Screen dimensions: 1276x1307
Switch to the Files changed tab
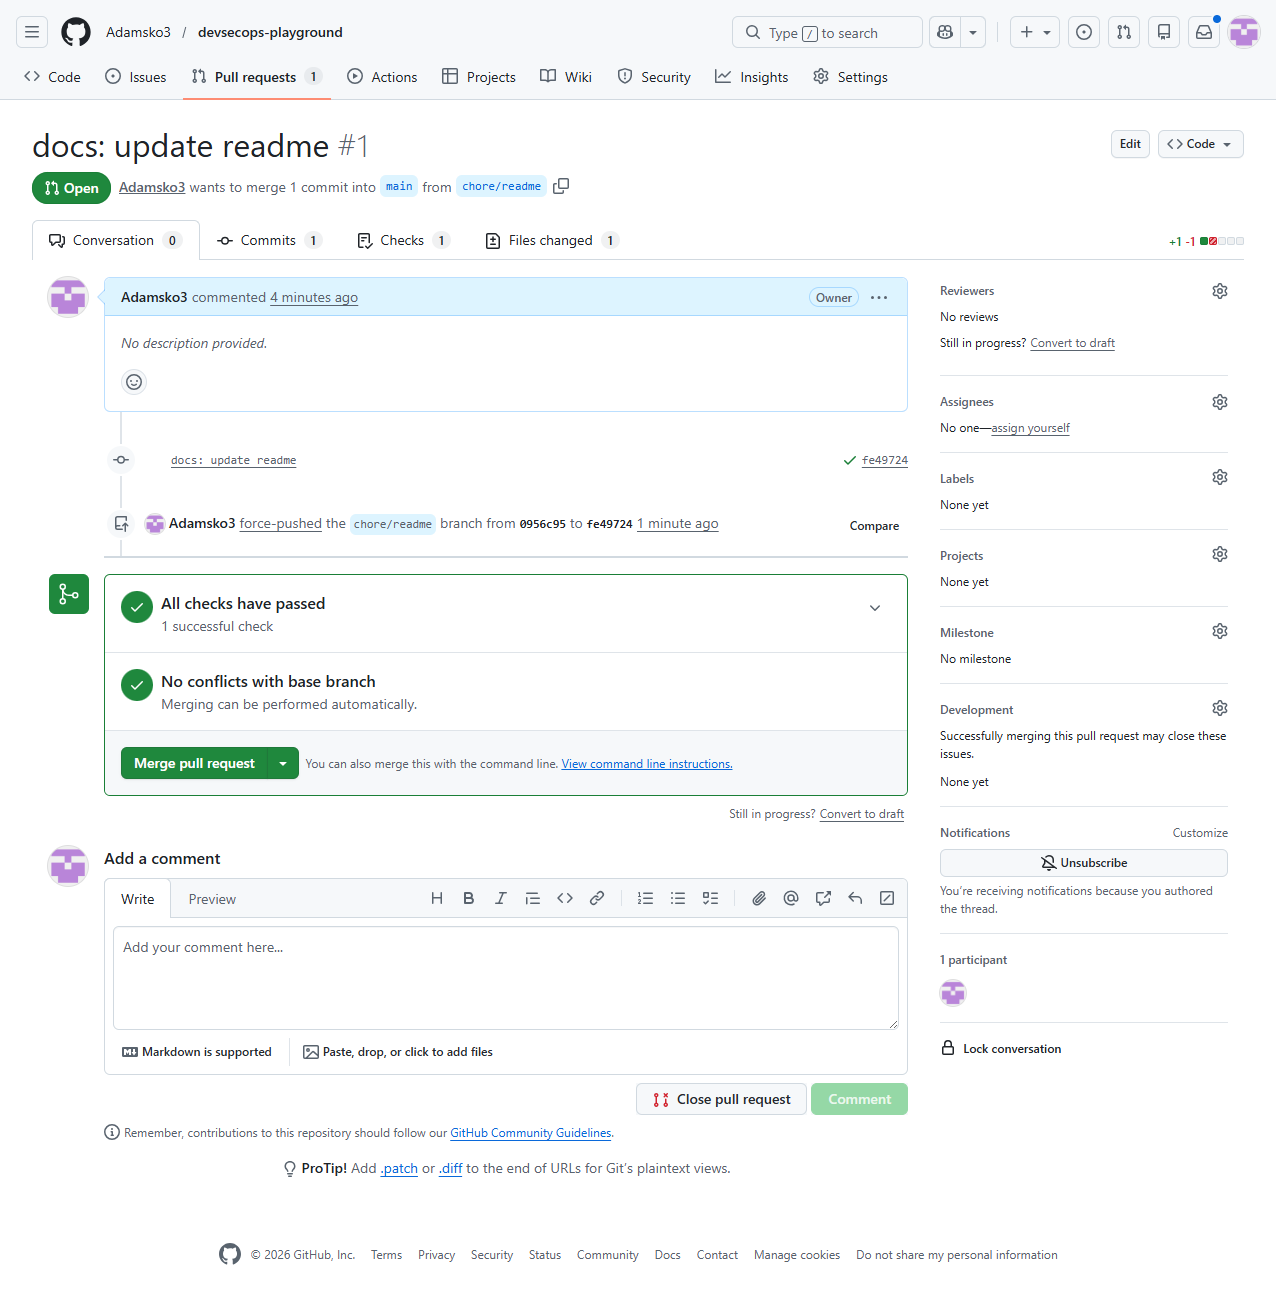point(550,240)
